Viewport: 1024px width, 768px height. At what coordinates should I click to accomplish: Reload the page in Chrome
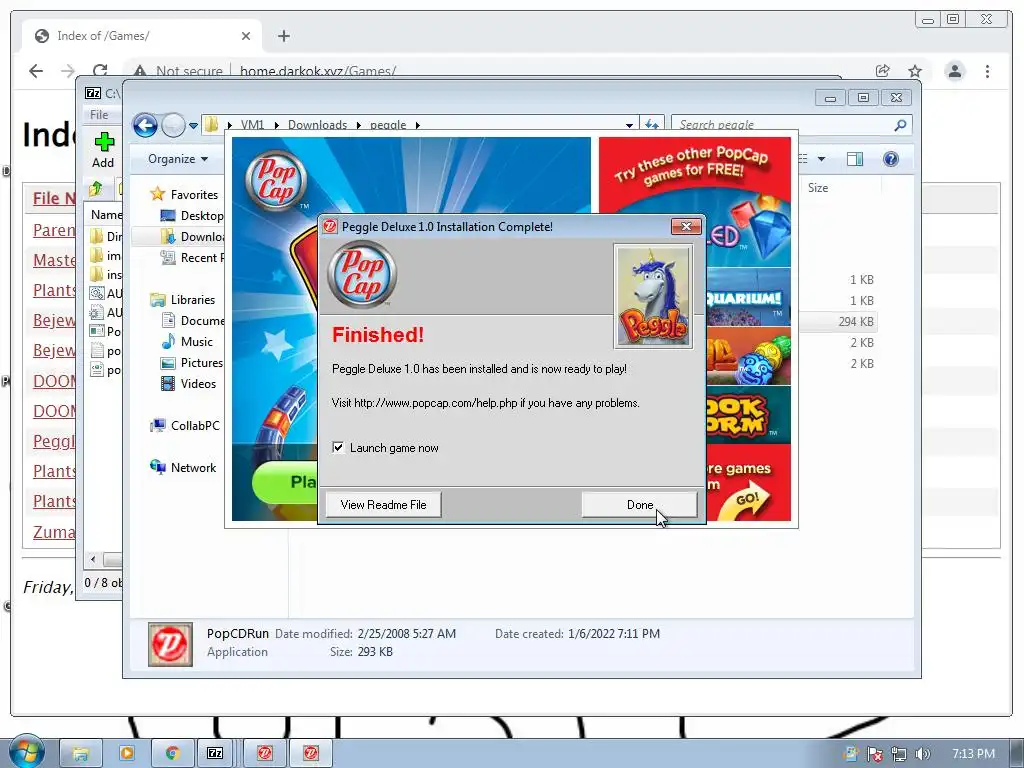(x=99, y=71)
